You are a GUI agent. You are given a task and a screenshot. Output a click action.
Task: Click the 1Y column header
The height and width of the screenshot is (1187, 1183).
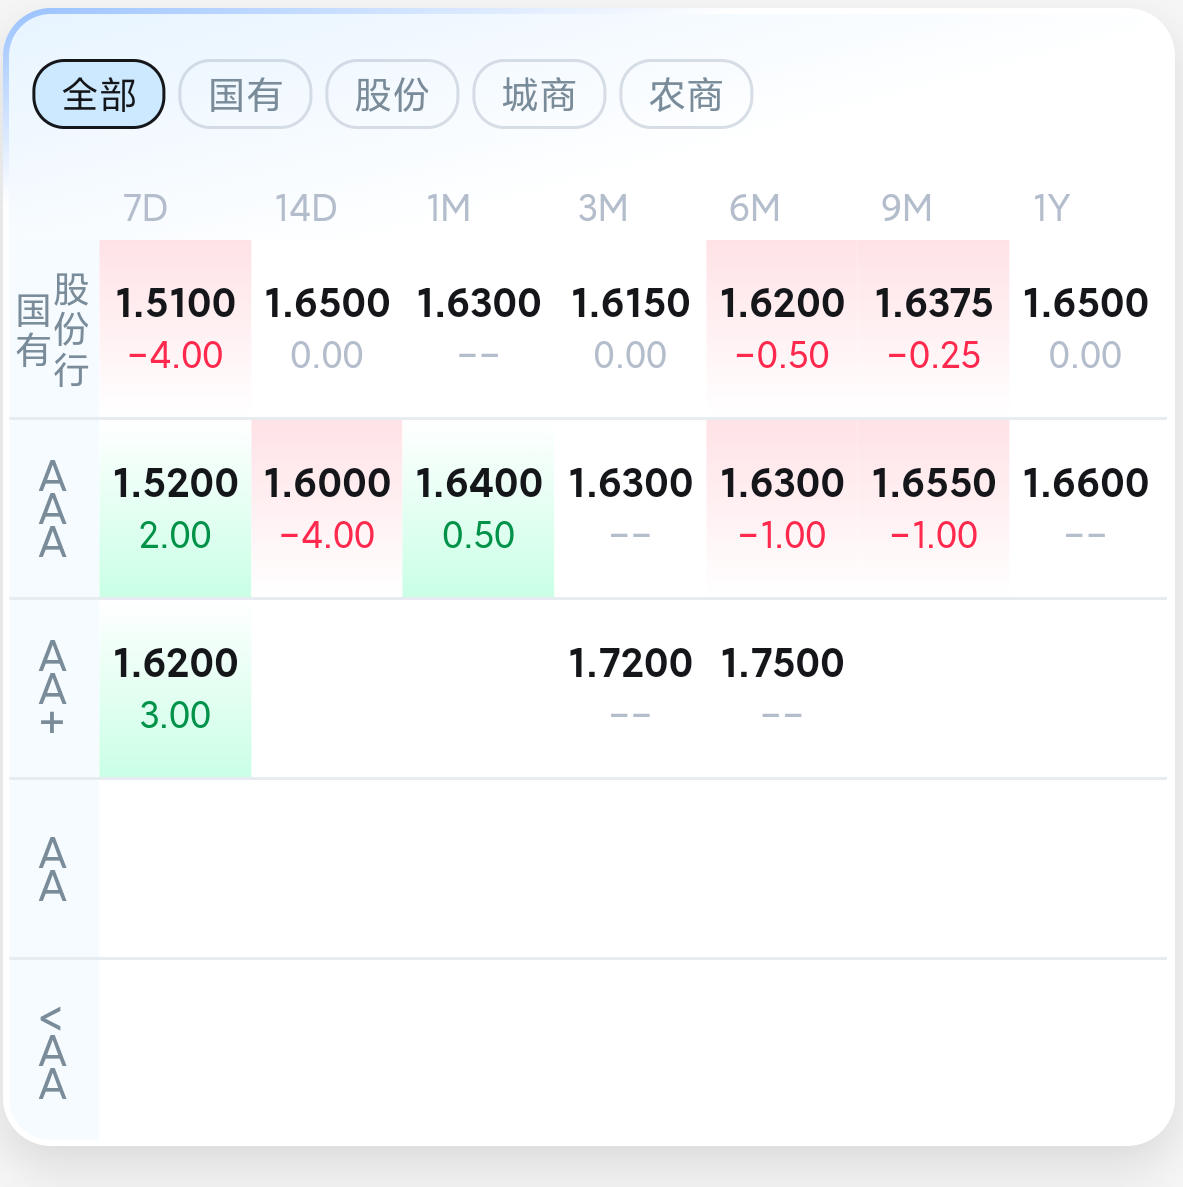coord(1052,207)
